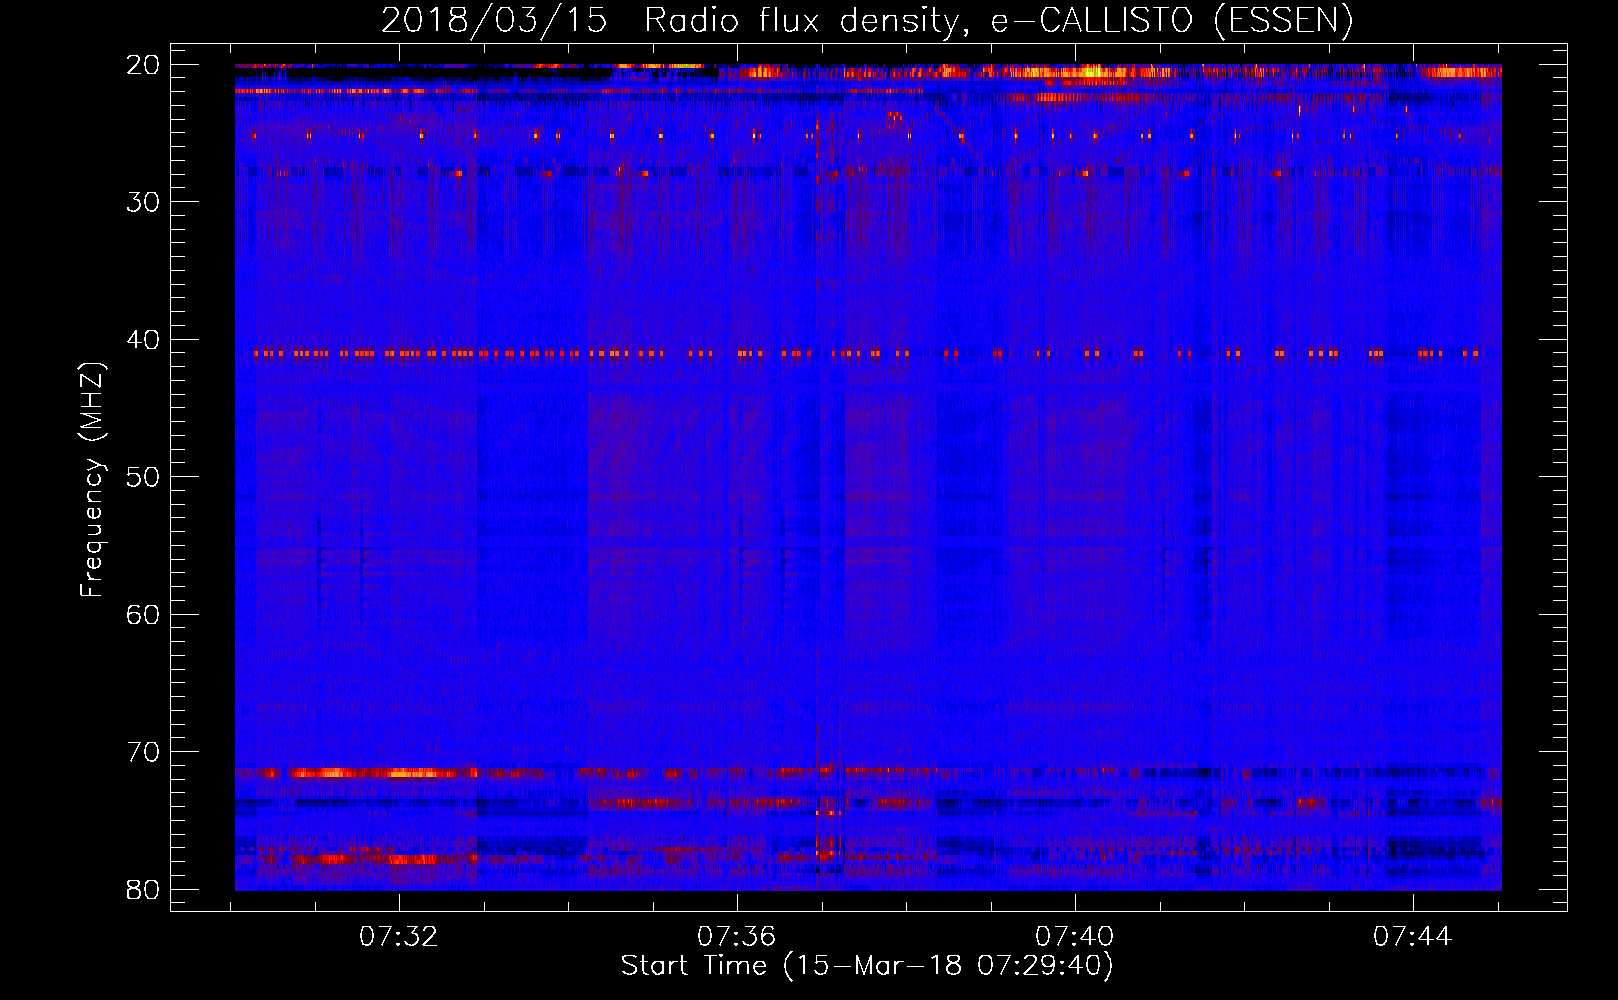Click the 40 frequency tick label
The image size is (1618, 1000).
[144, 340]
